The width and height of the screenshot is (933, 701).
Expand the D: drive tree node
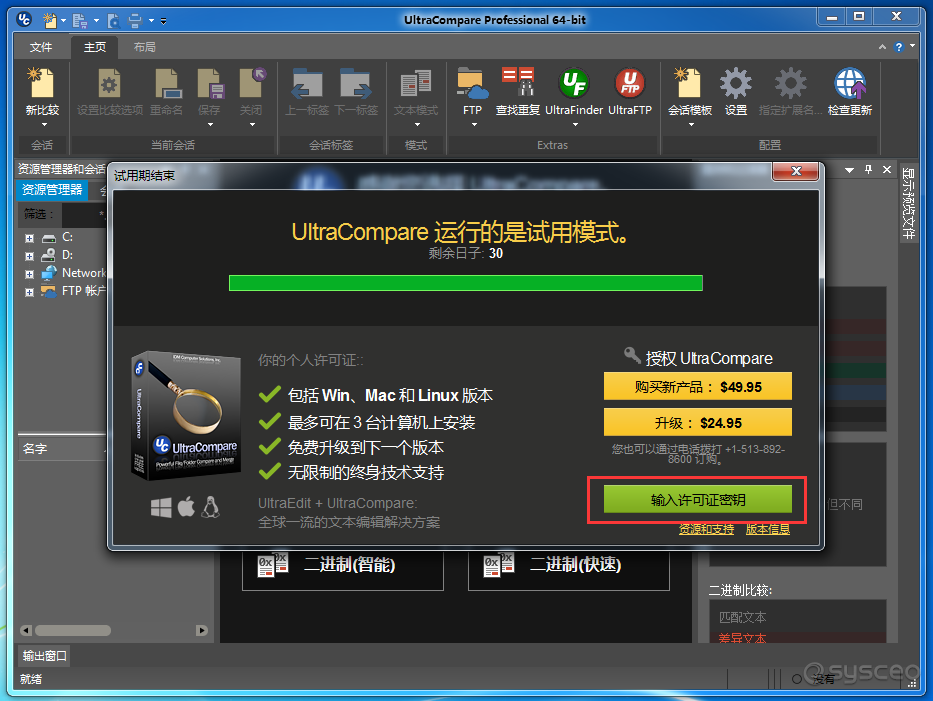(29, 256)
